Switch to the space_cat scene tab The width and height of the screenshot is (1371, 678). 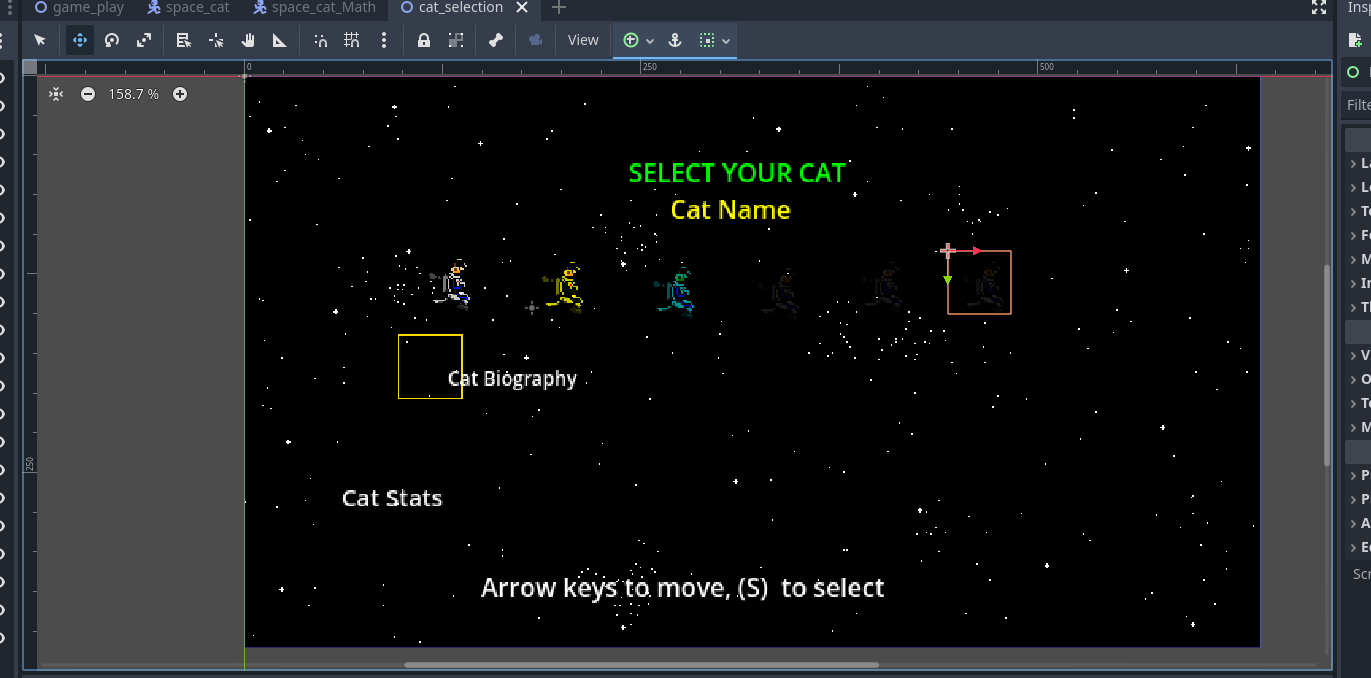[x=188, y=8]
